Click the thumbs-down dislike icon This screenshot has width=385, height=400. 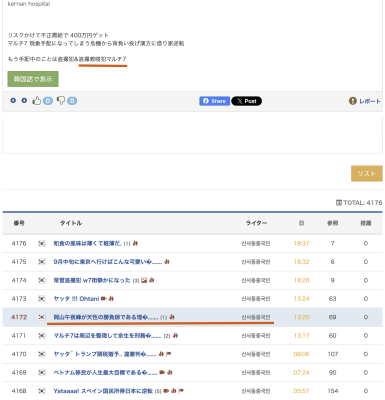(x=61, y=100)
